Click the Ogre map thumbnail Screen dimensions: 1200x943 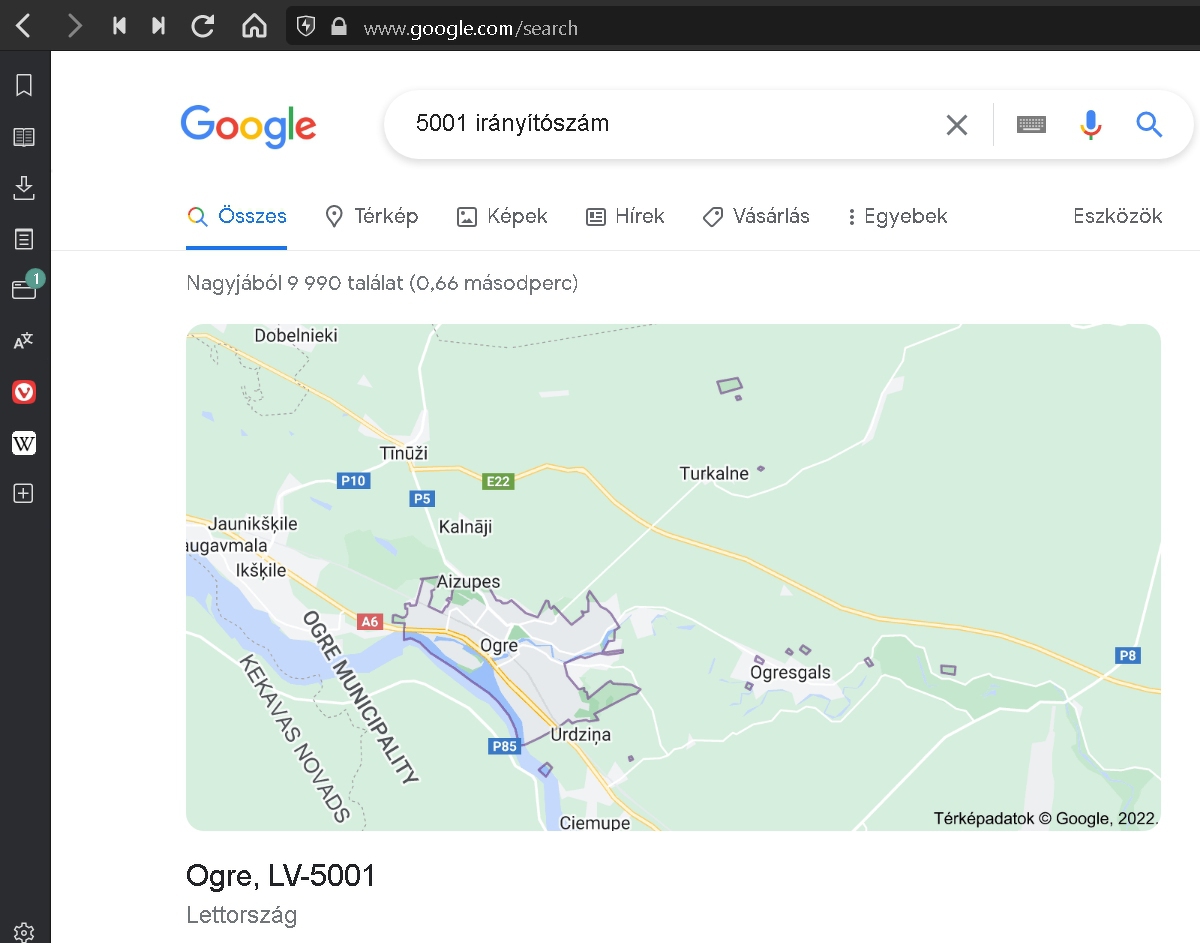click(x=673, y=577)
